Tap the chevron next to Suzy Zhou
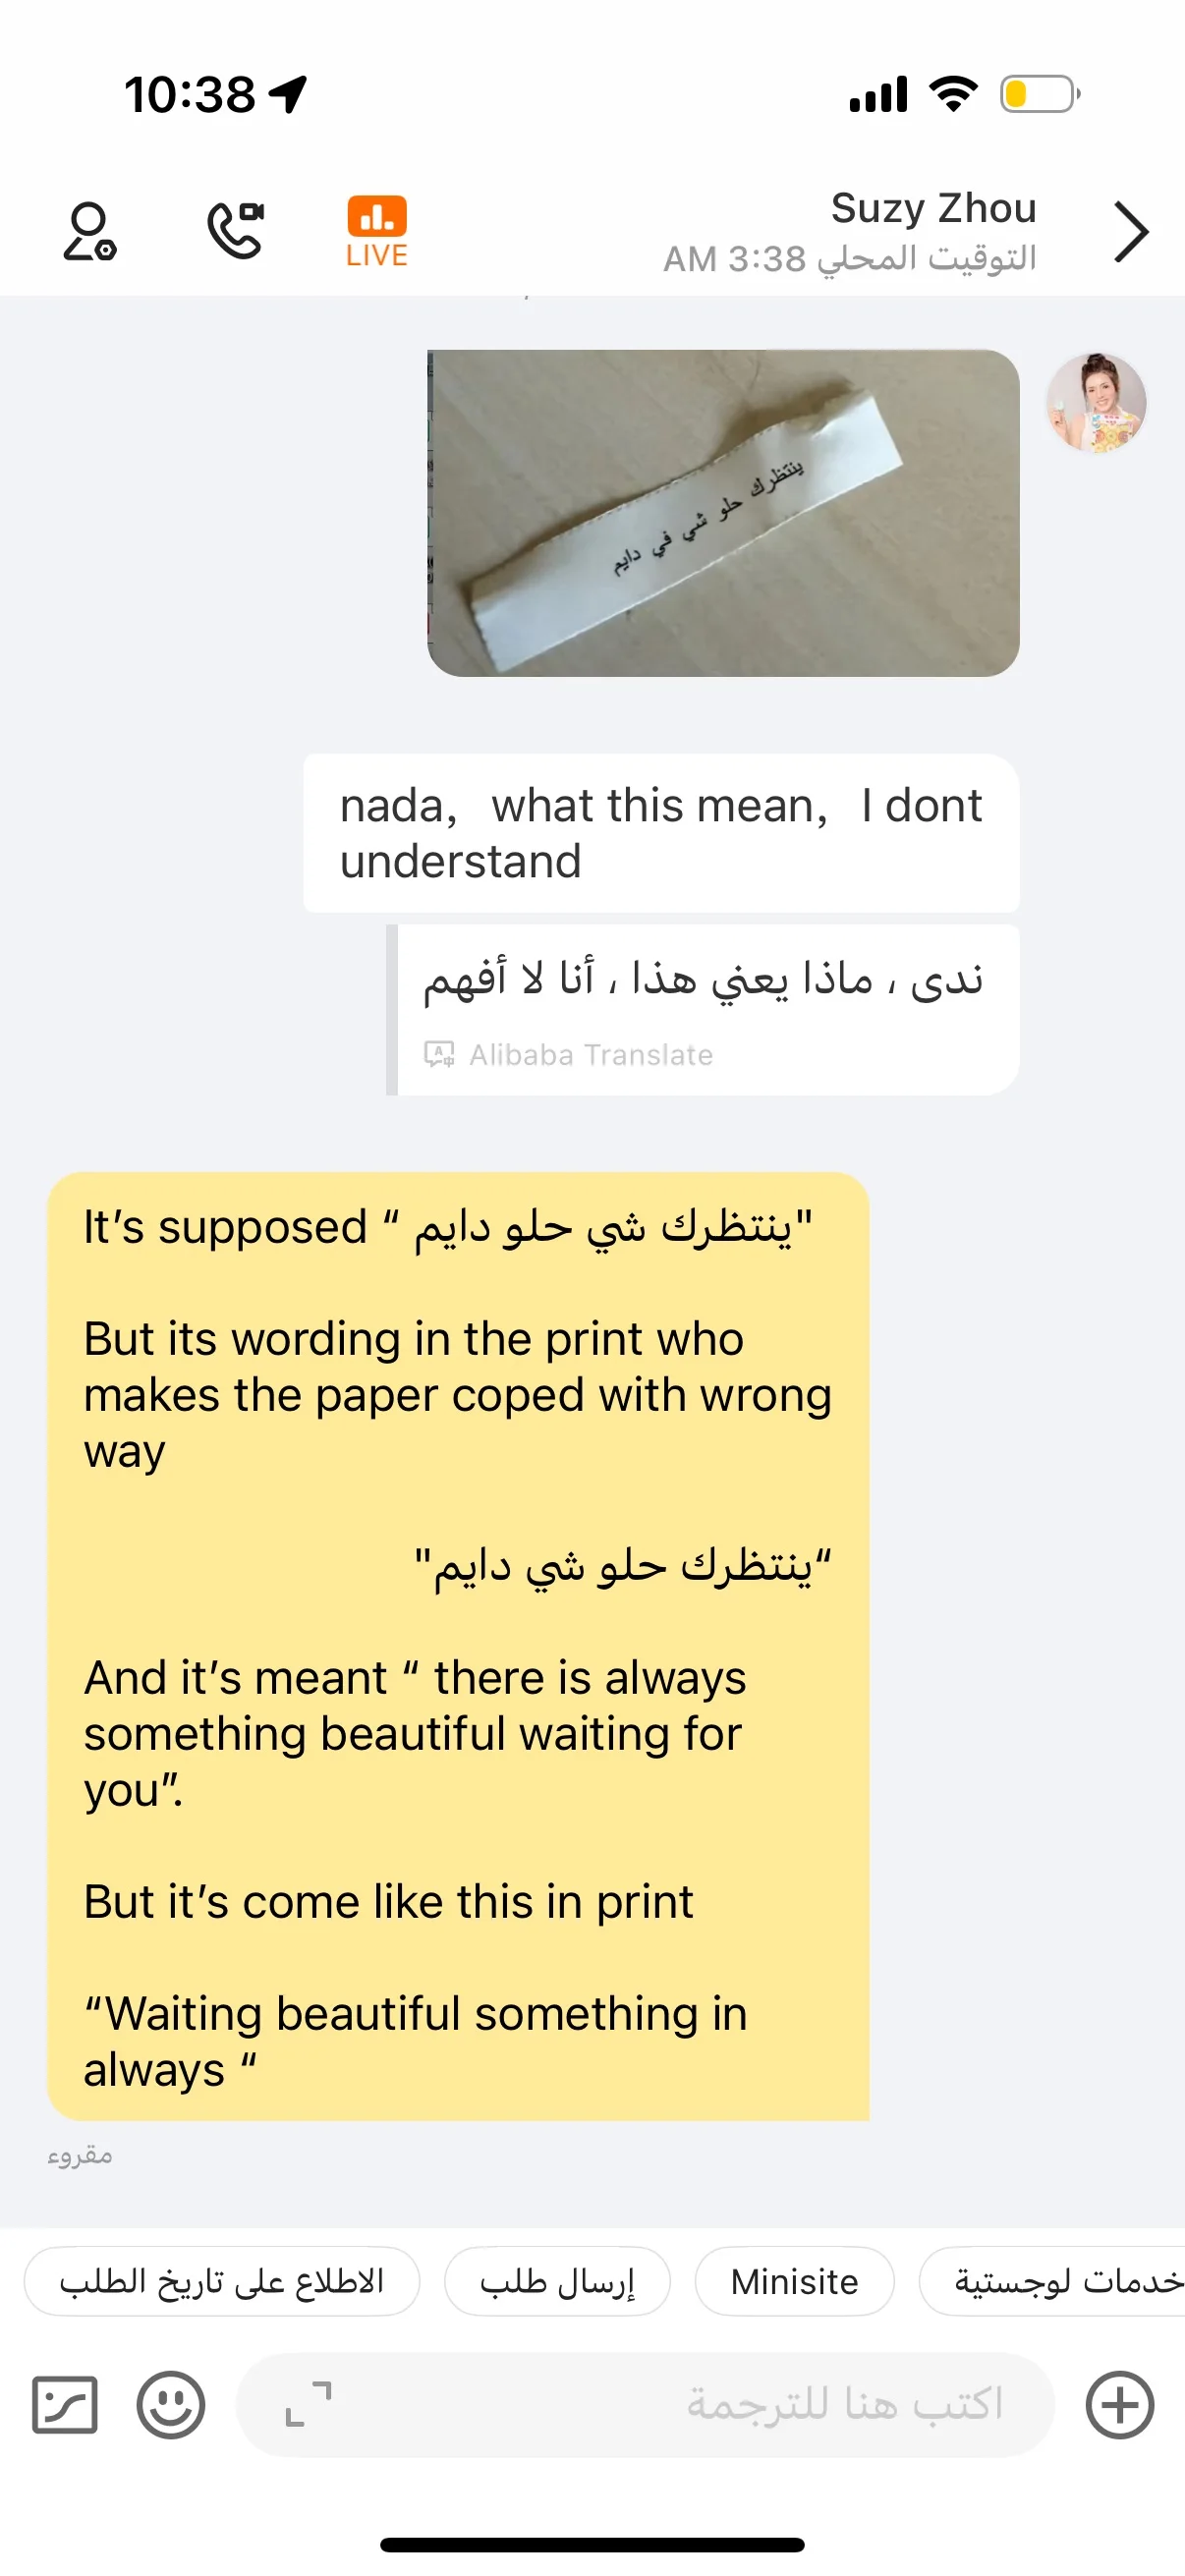 [x=1130, y=232]
